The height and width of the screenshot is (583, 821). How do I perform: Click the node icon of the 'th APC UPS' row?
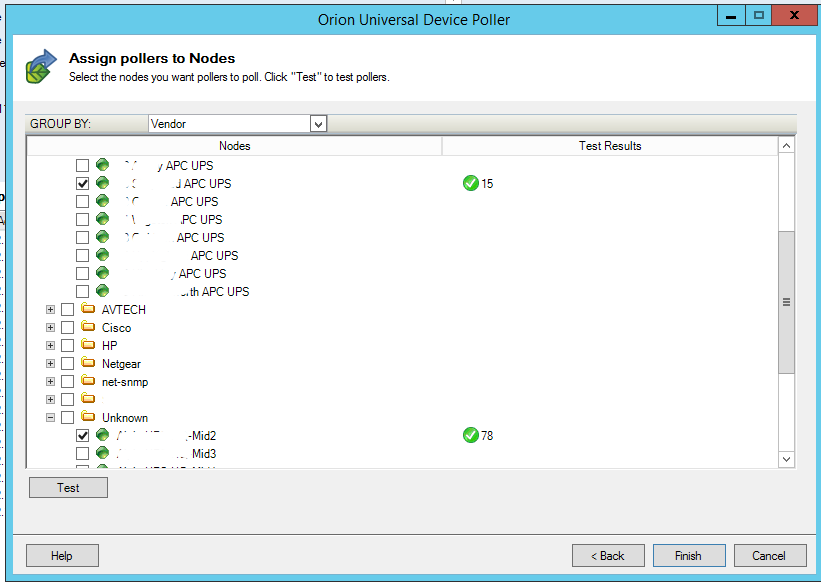point(103,291)
